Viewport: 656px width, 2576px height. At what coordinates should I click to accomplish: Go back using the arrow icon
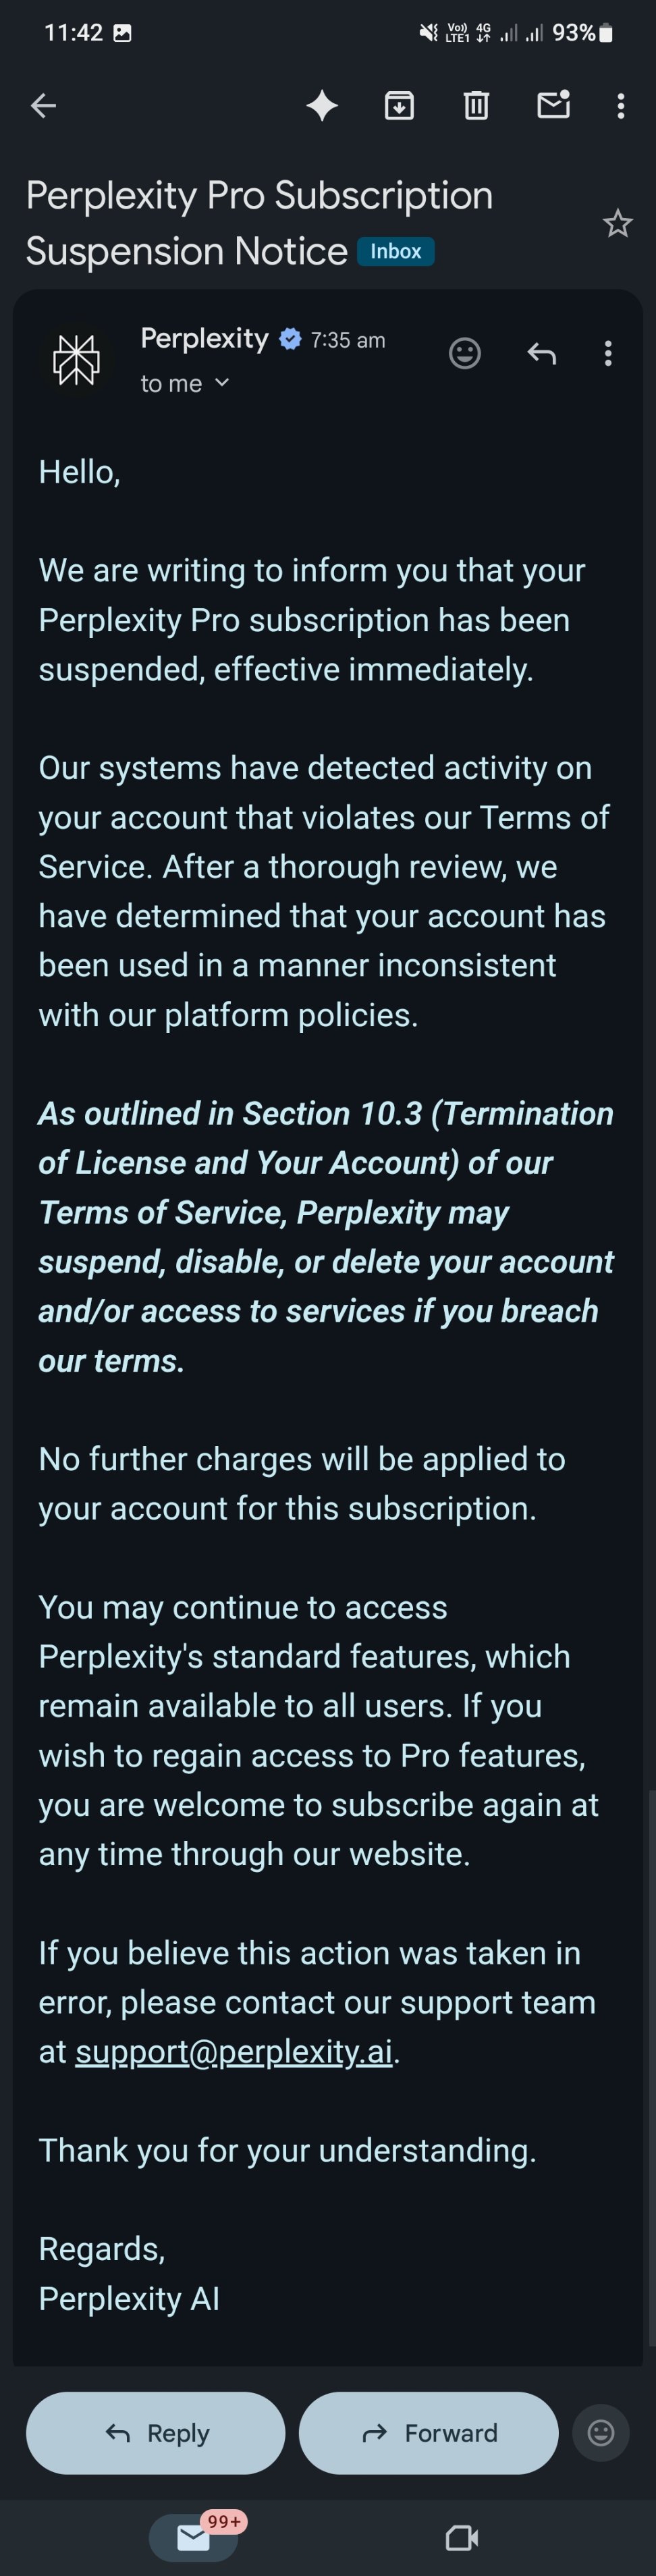click(x=43, y=105)
